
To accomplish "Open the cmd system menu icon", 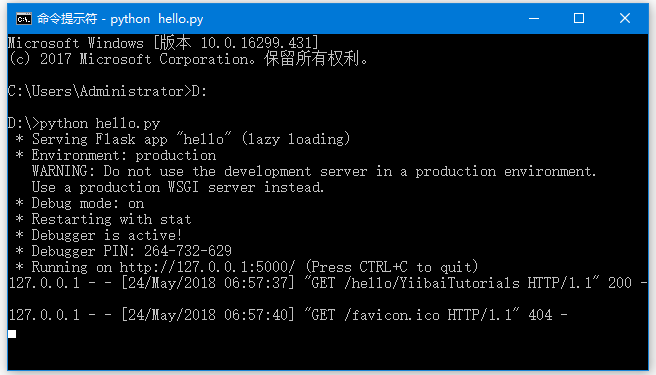I will click(23, 19).
